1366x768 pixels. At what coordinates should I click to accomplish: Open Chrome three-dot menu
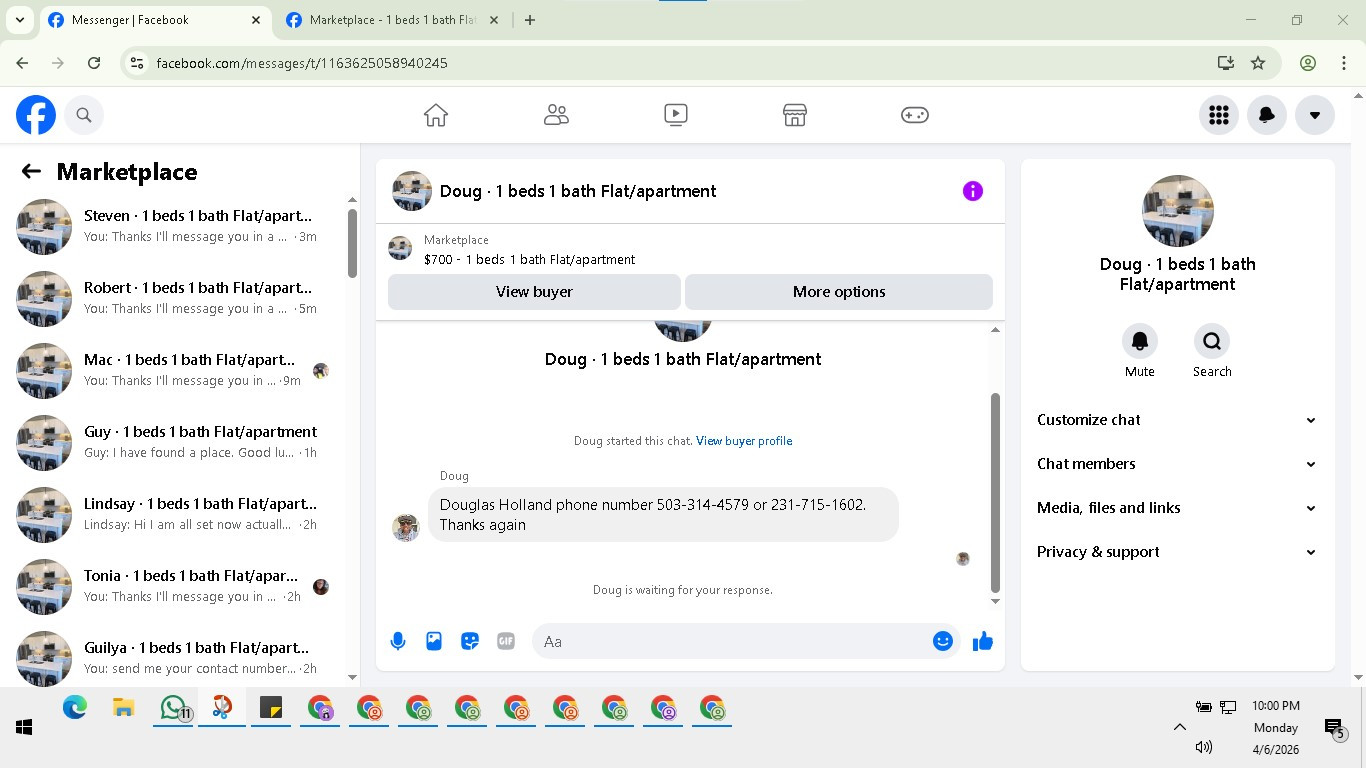pos(1343,63)
